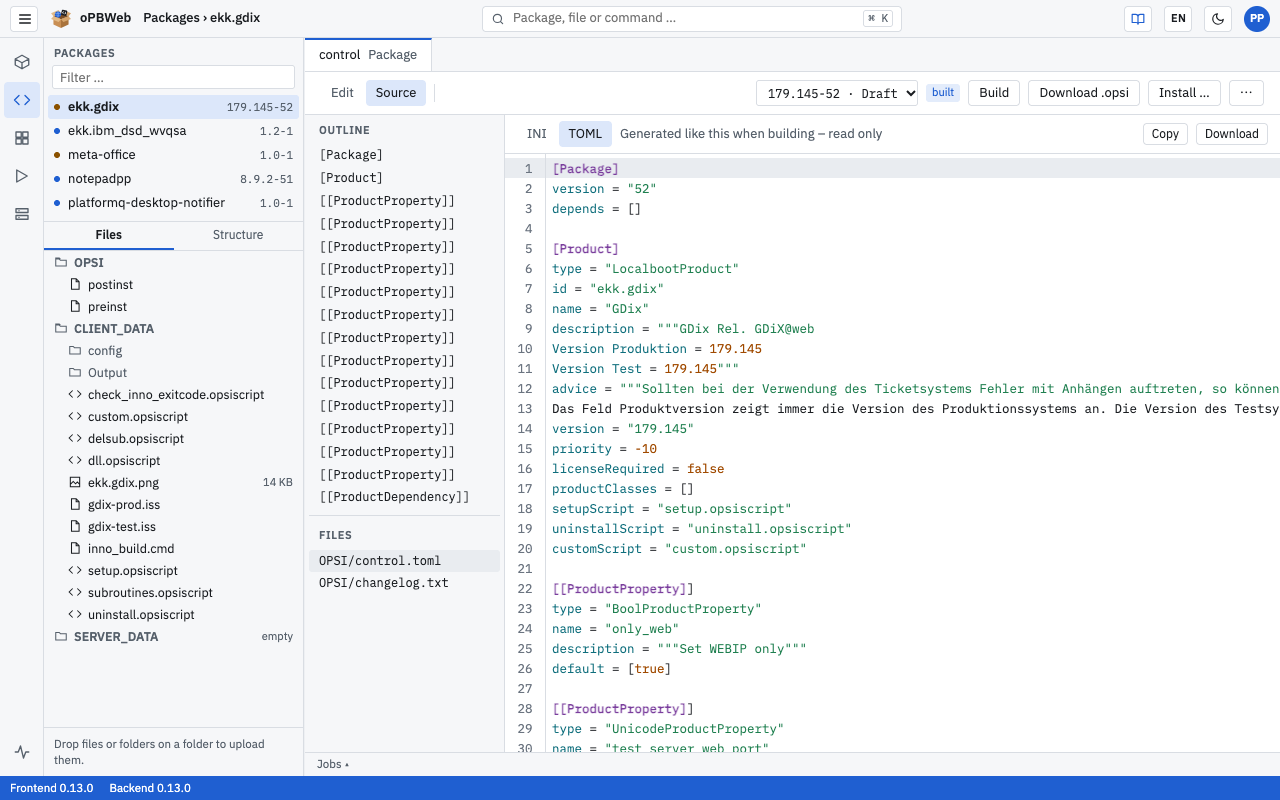
Task: Open the PP user avatar menu
Action: tap(1257, 18)
